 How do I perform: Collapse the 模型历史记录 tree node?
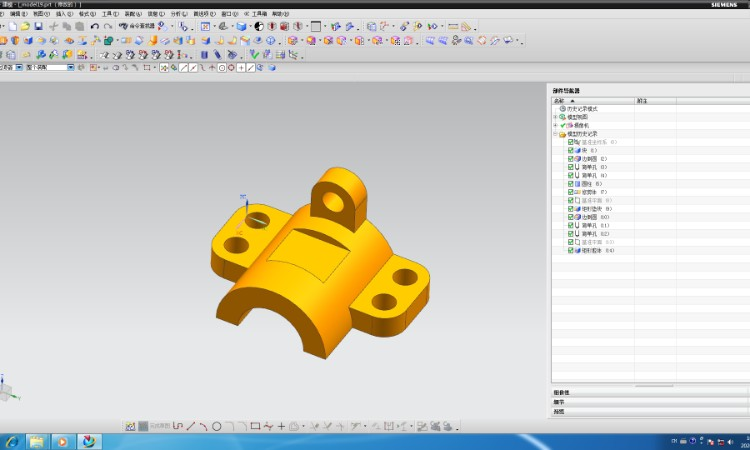pos(555,134)
